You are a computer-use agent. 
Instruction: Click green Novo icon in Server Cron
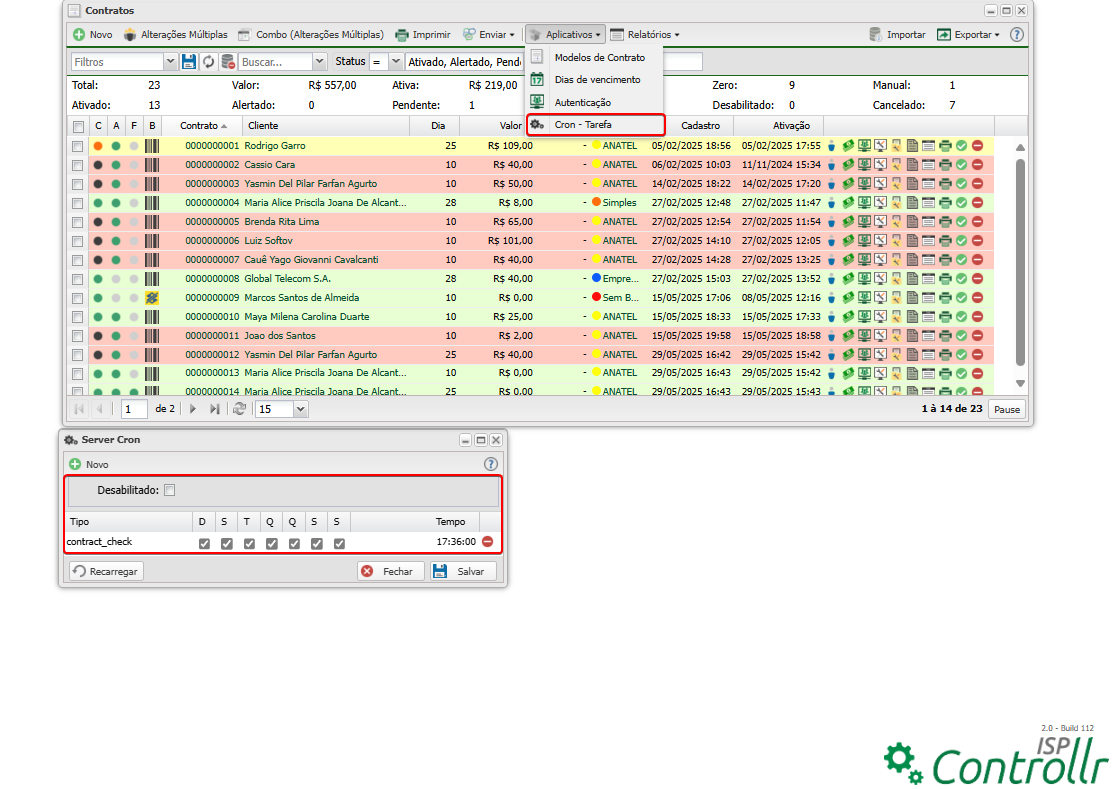[75, 465]
